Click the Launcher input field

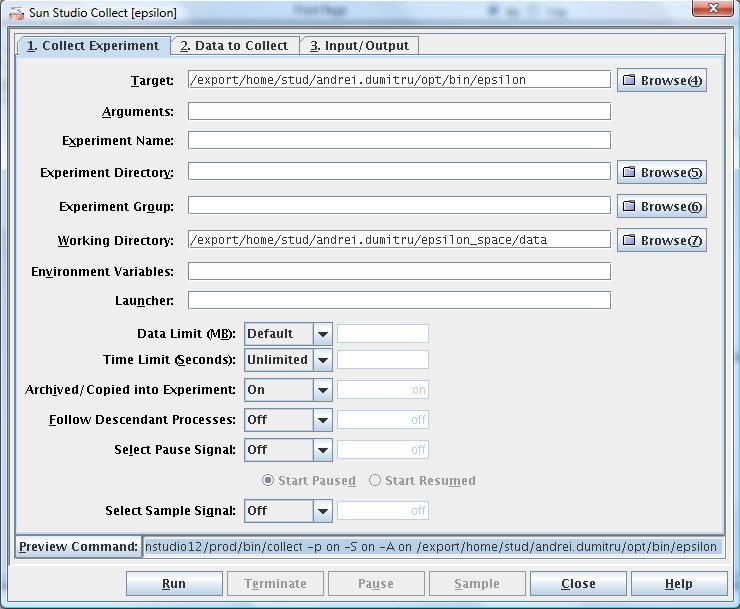click(399, 300)
